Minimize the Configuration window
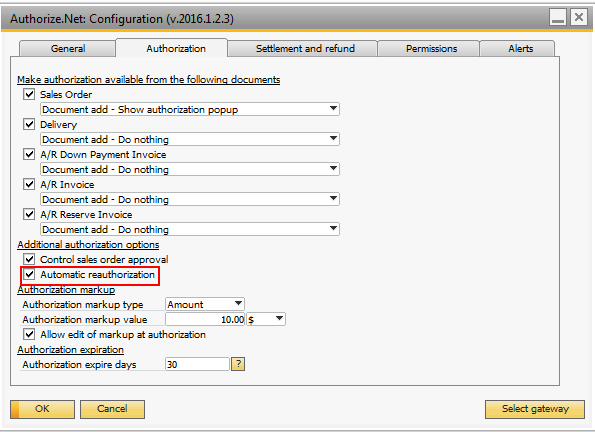Viewport: 595px width, 432px height. pos(558,17)
